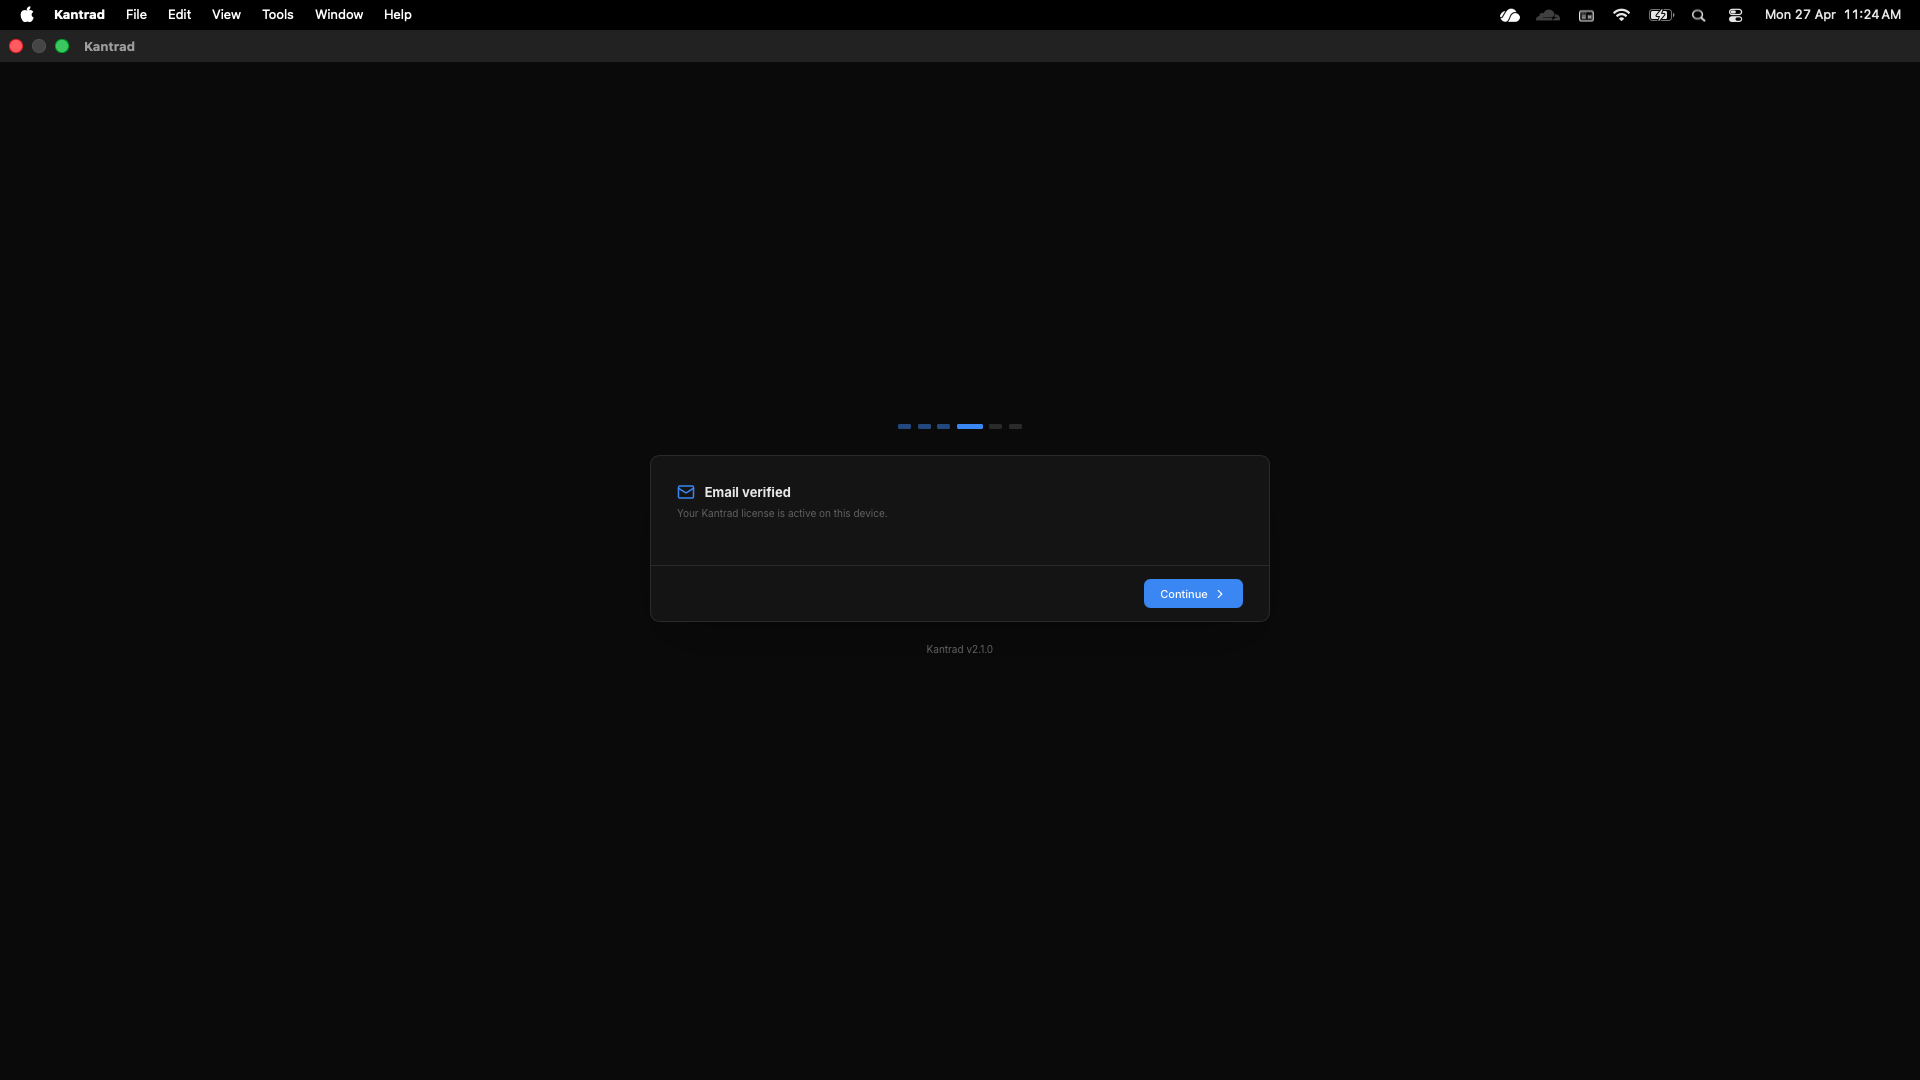The width and height of the screenshot is (1920, 1080).
Task: Show battery status in menu bar
Action: [x=1661, y=15]
